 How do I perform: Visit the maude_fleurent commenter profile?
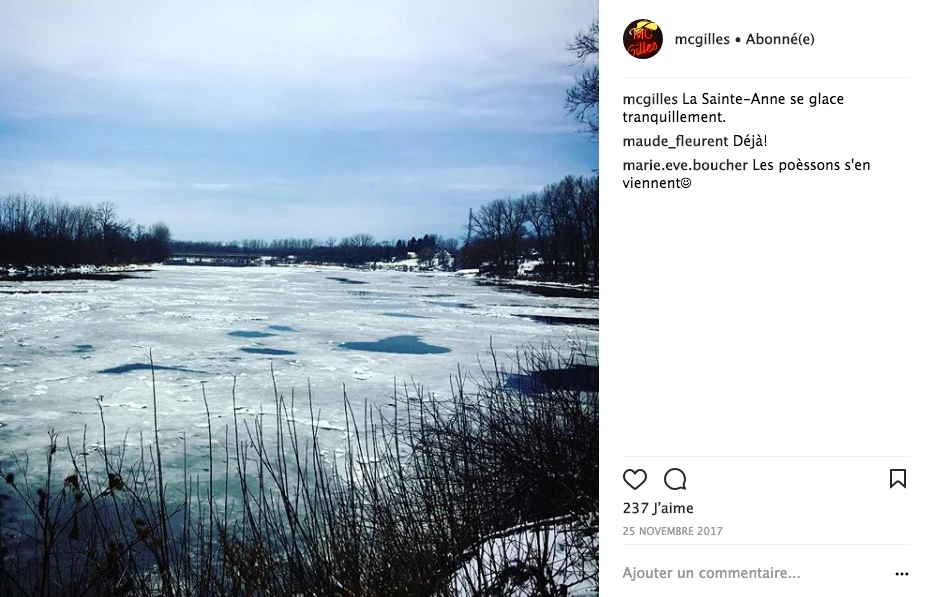(675, 141)
